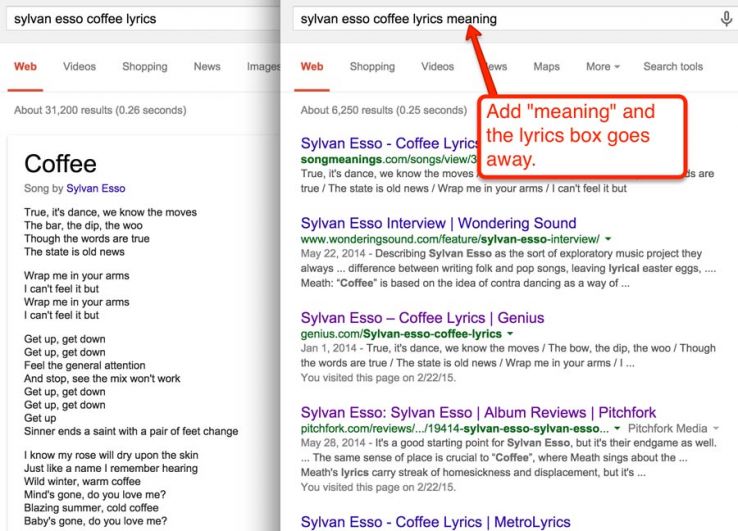
Task: Click lyric line 'Feel the general attention'
Action: click(x=85, y=365)
